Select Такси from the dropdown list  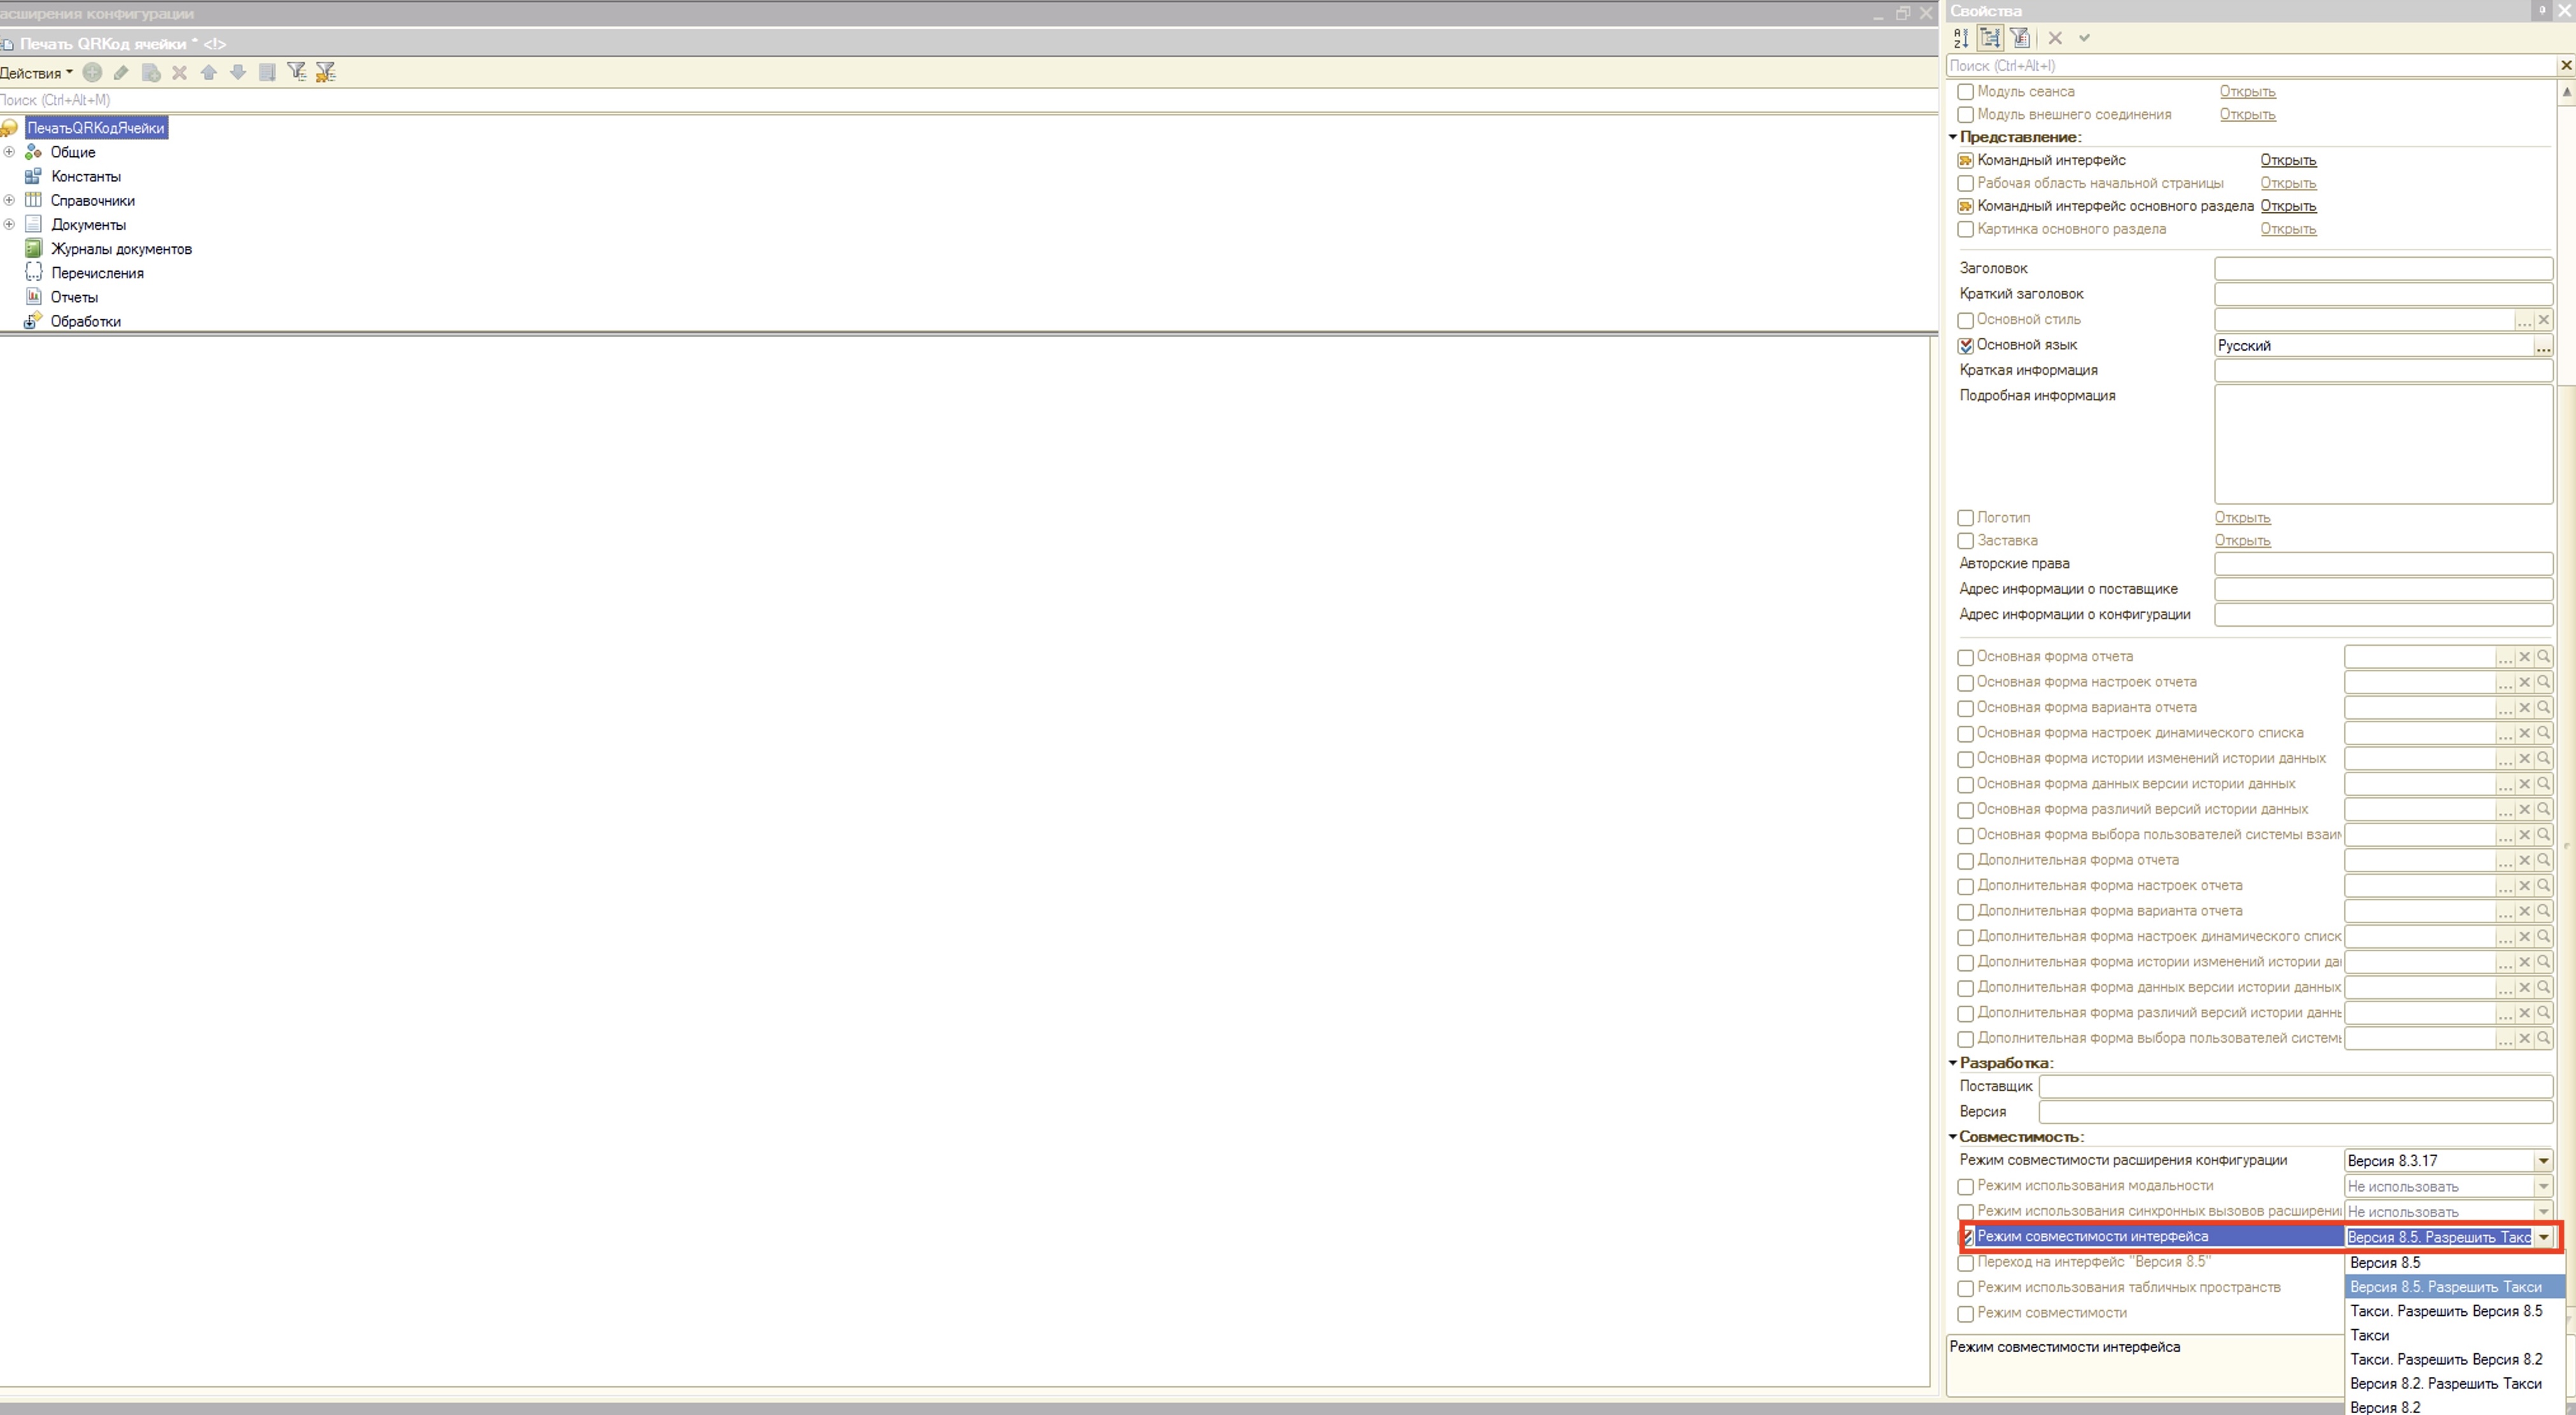click(x=2369, y=1335)
